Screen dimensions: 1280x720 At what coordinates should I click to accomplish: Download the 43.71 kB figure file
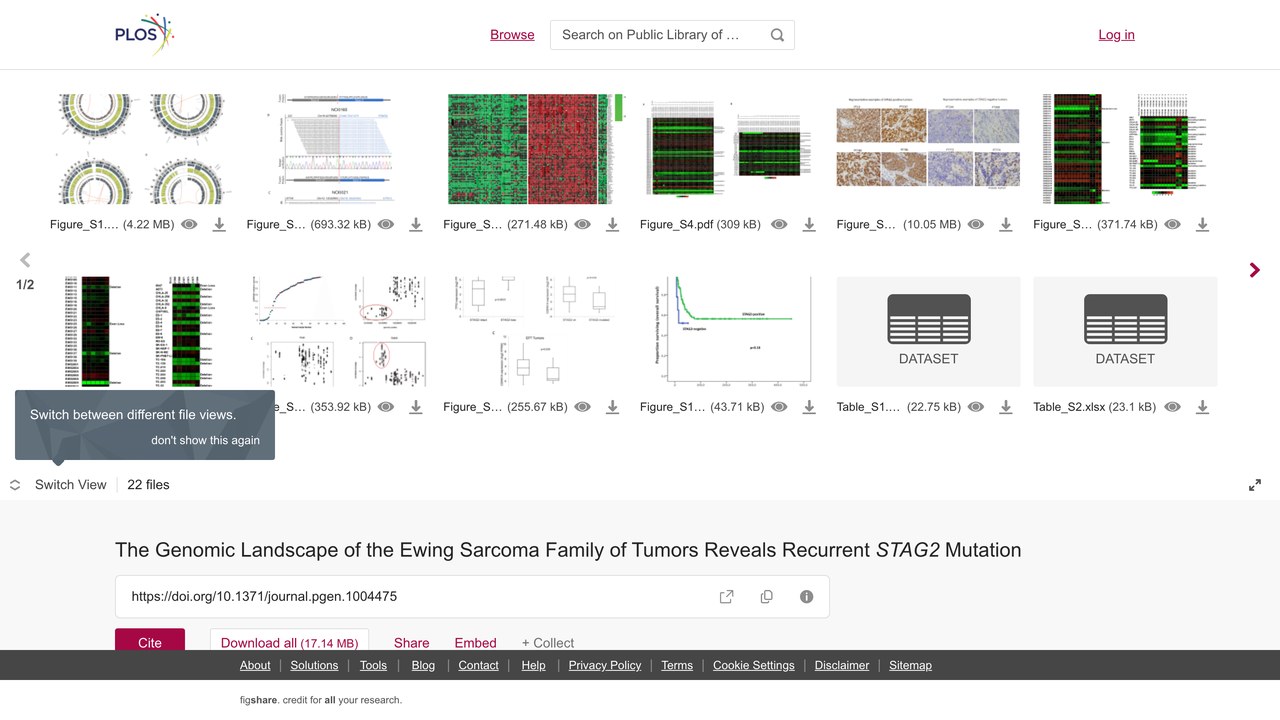click(x=809, y=407)
